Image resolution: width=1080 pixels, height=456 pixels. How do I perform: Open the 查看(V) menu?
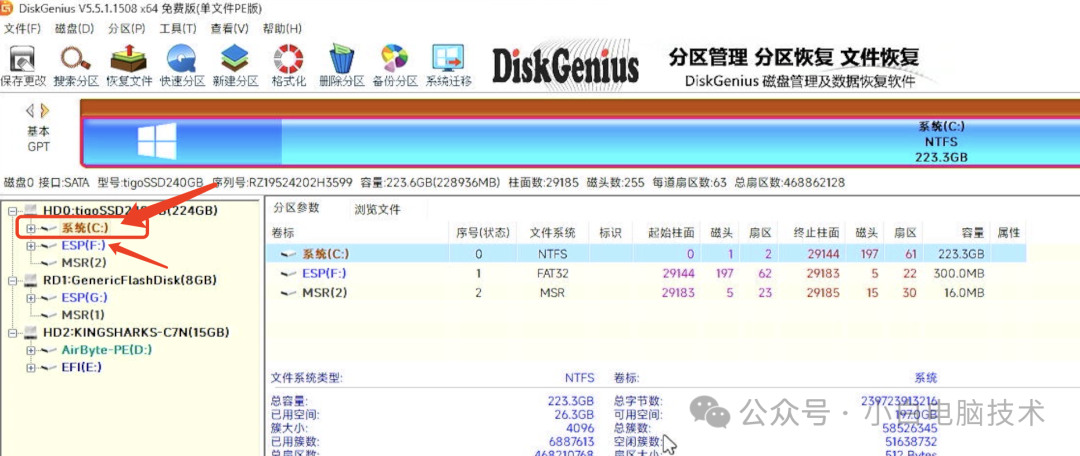pos(229,29)
